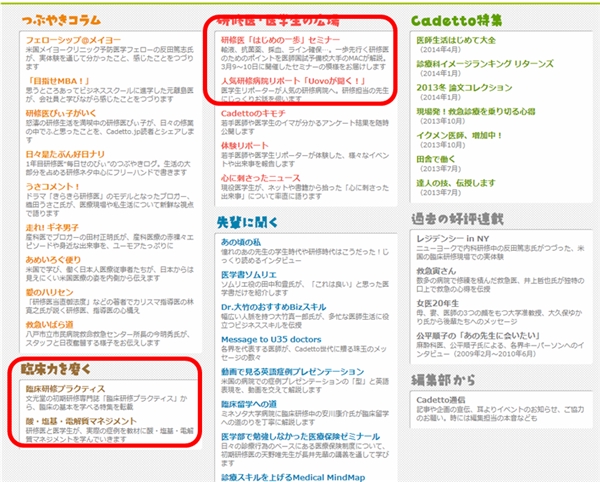This screenshot has height=482, width=600.
Task: Click the あめいろぐ便り link
Action: (x=53, y=260)
